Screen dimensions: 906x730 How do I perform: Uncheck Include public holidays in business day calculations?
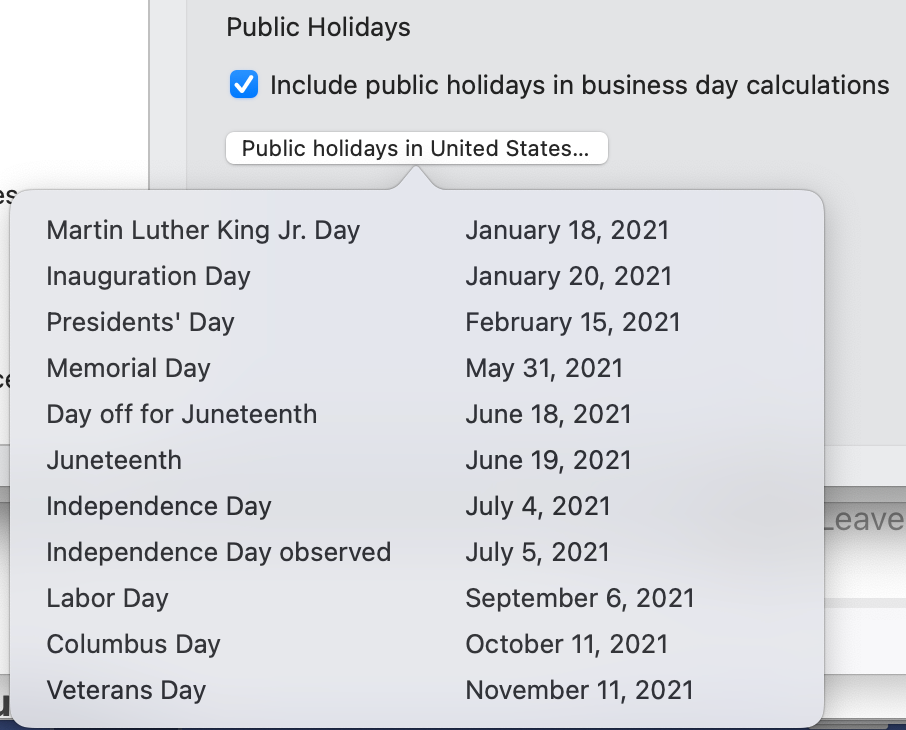244,85
